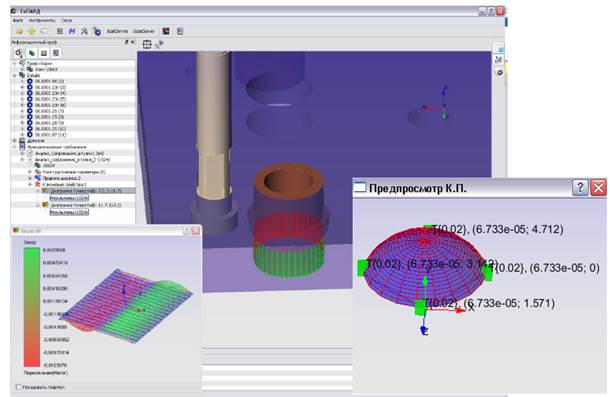Viewport: 610px width, 397px height.
Task: Select the highlighted diagram tree item
Action: [86, 191]
